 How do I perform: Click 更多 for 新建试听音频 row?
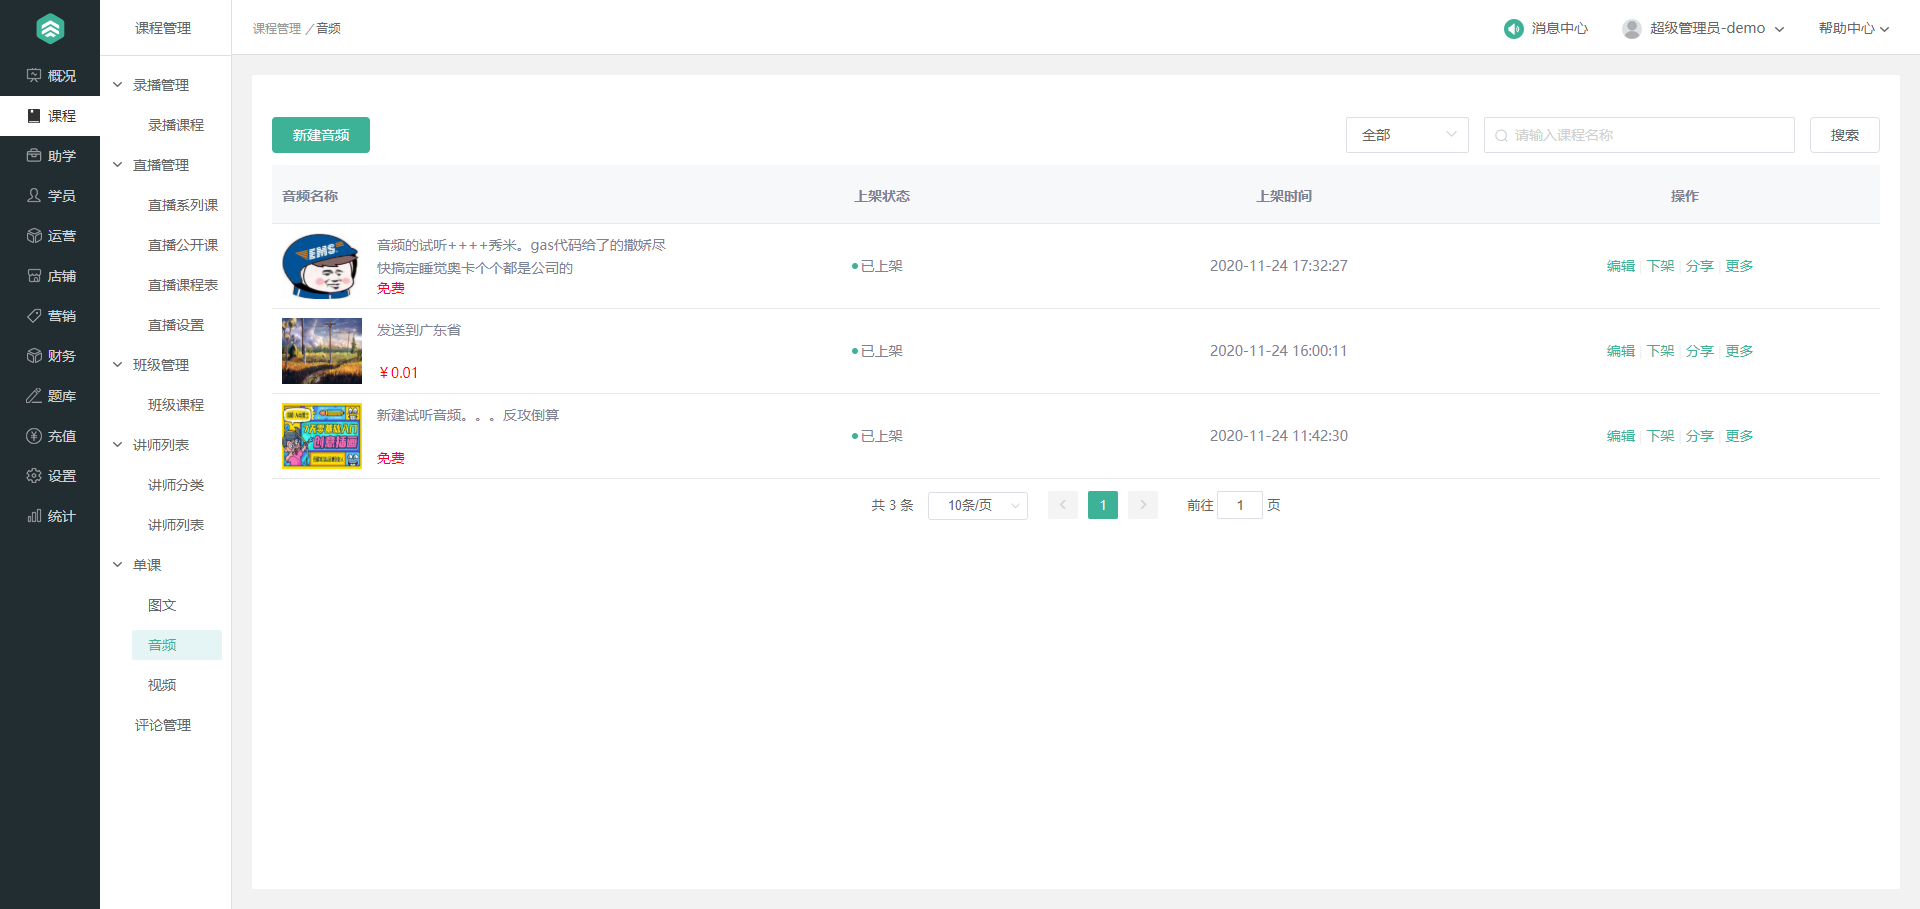tap(1739, 436)
